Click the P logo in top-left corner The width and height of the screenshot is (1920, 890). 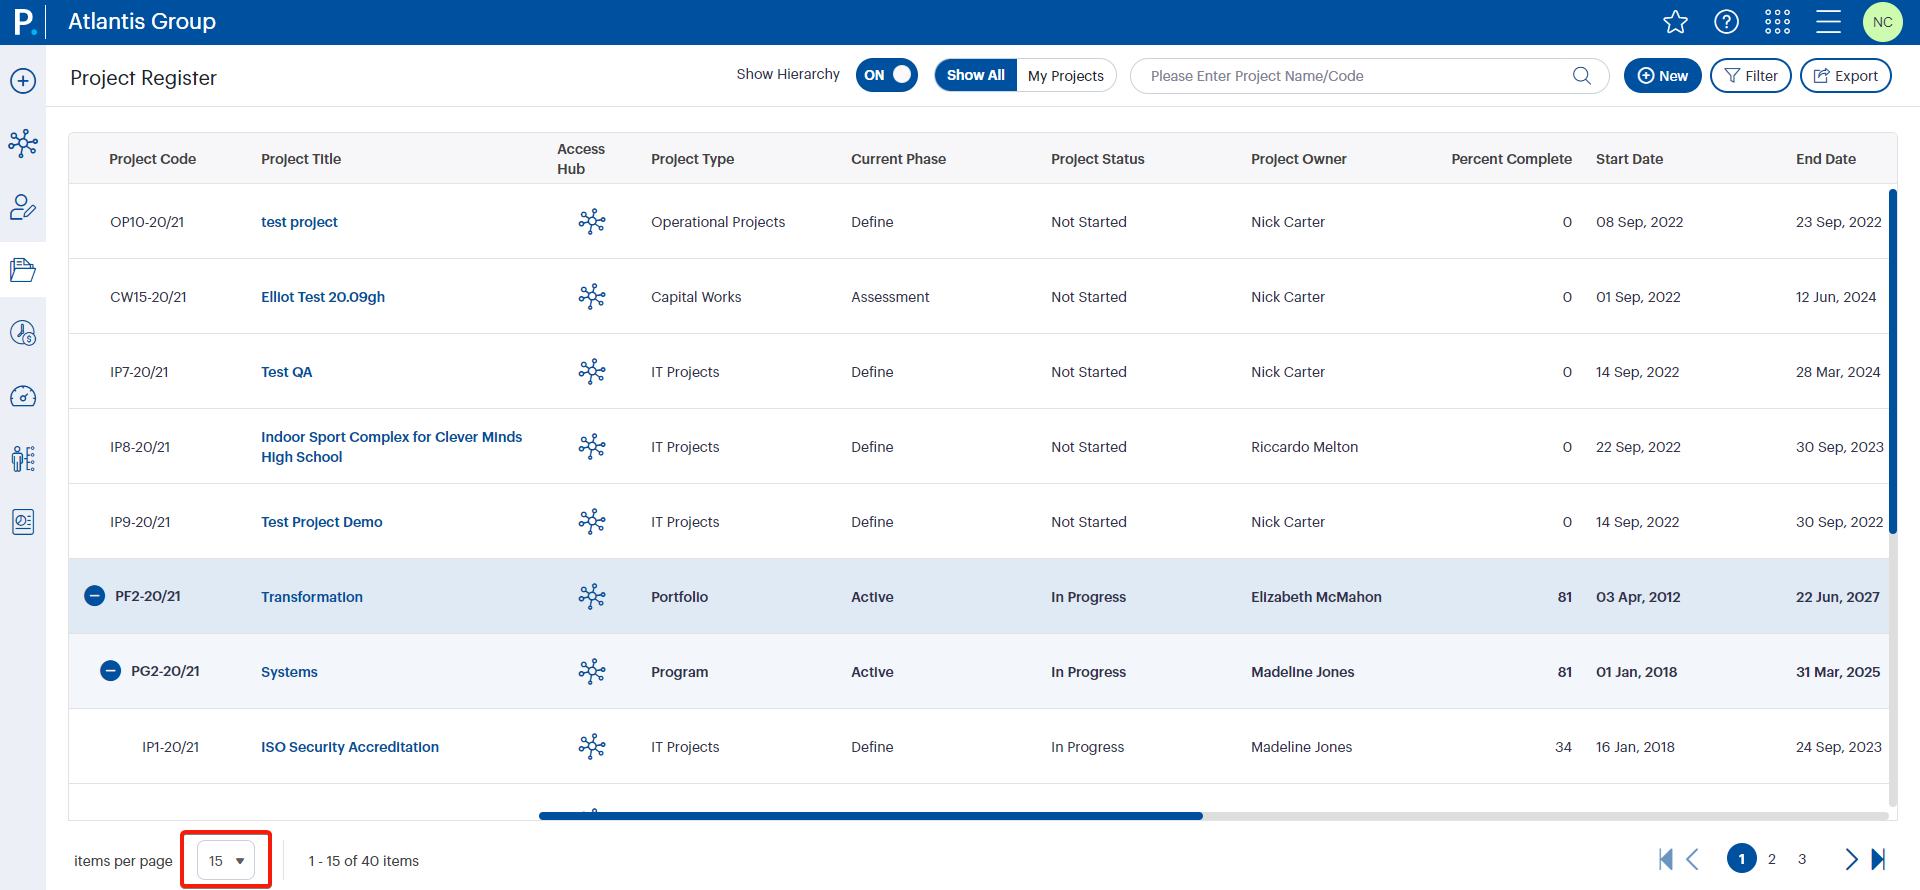[x=23, y=21]
